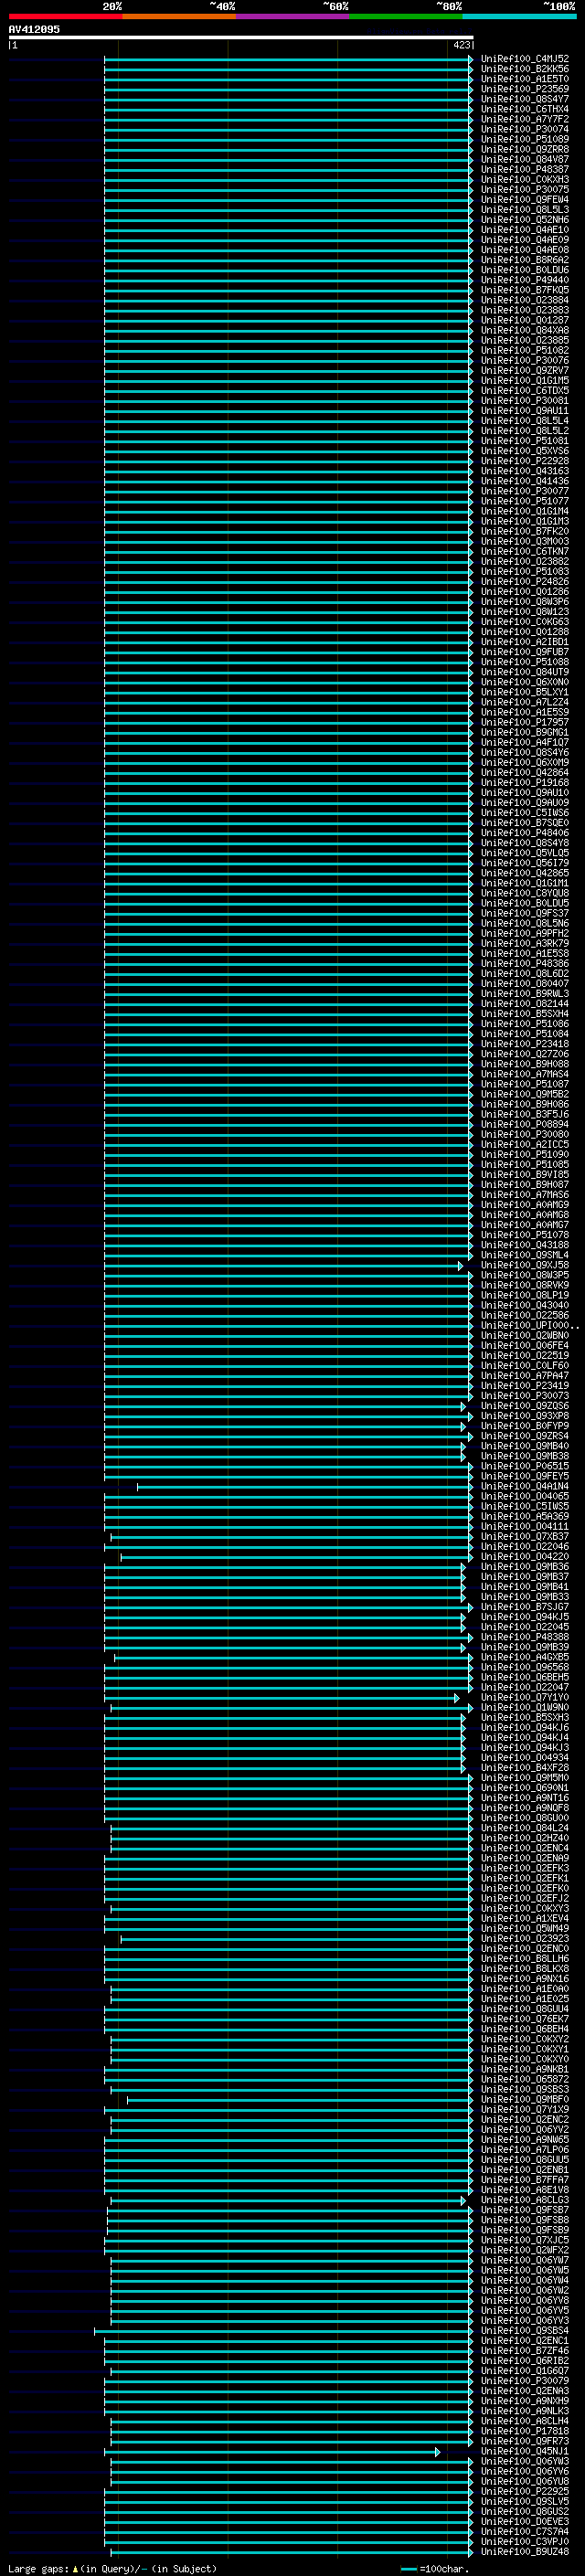Select the UniRef100_B9UZ48 label
The width and height of the screenshot is (585, 2576).
(x=524, y=2553)
